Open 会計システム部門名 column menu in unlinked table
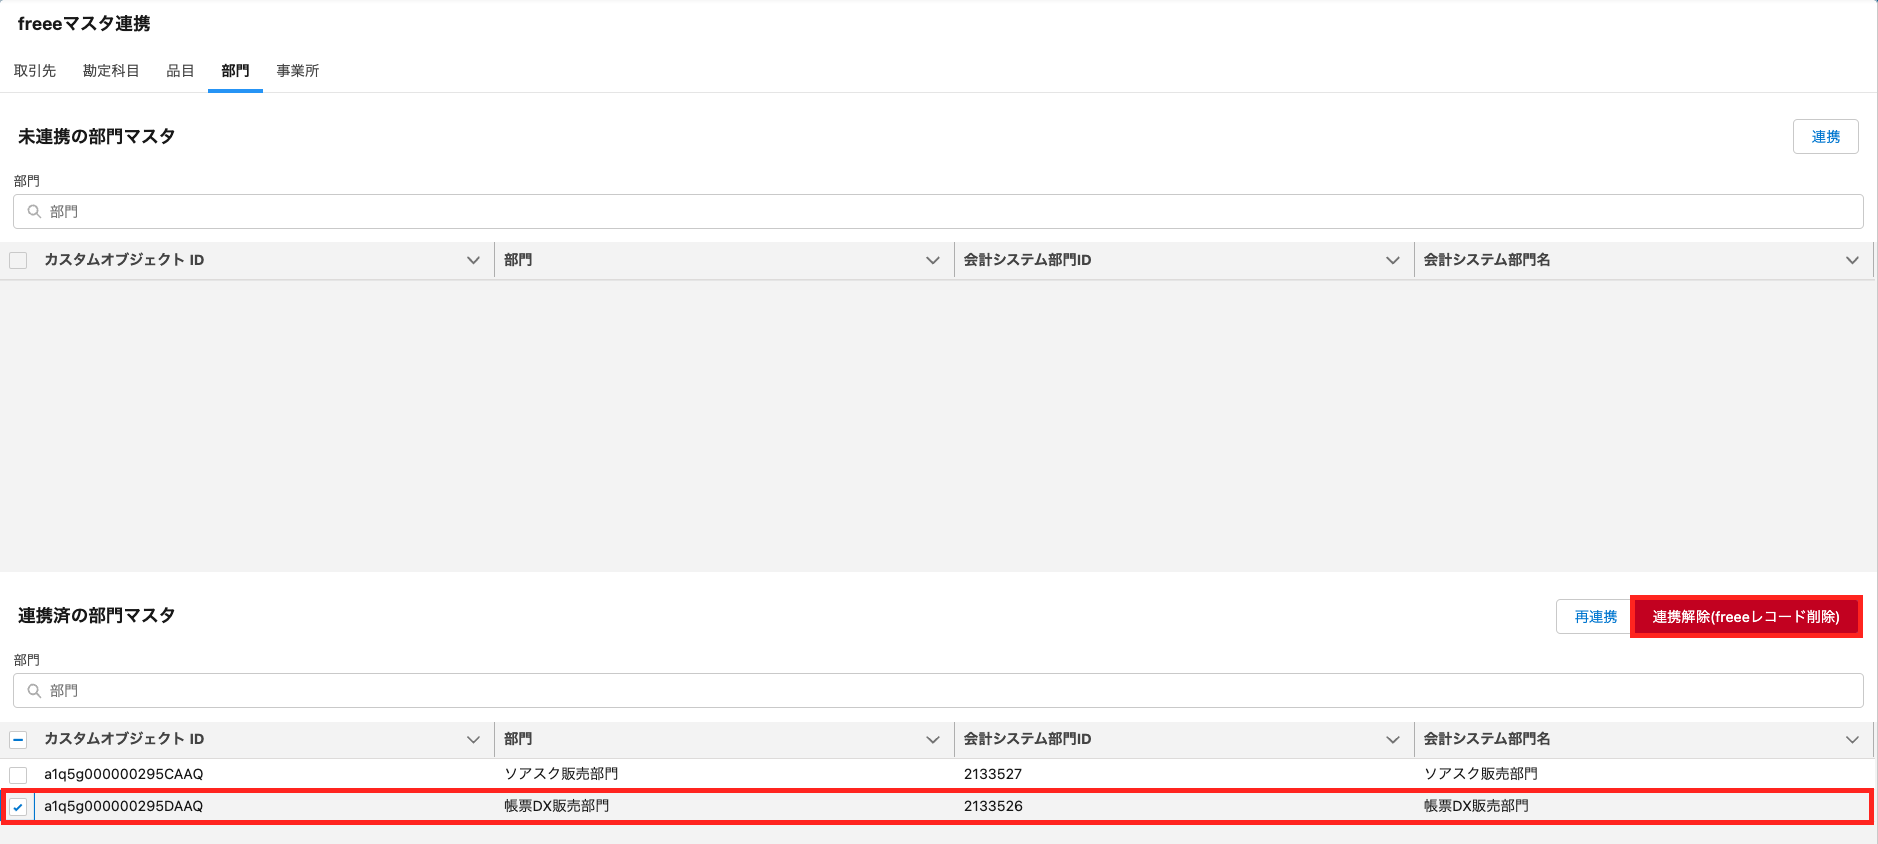The image size is (1878, 844). click(1852, 260)
